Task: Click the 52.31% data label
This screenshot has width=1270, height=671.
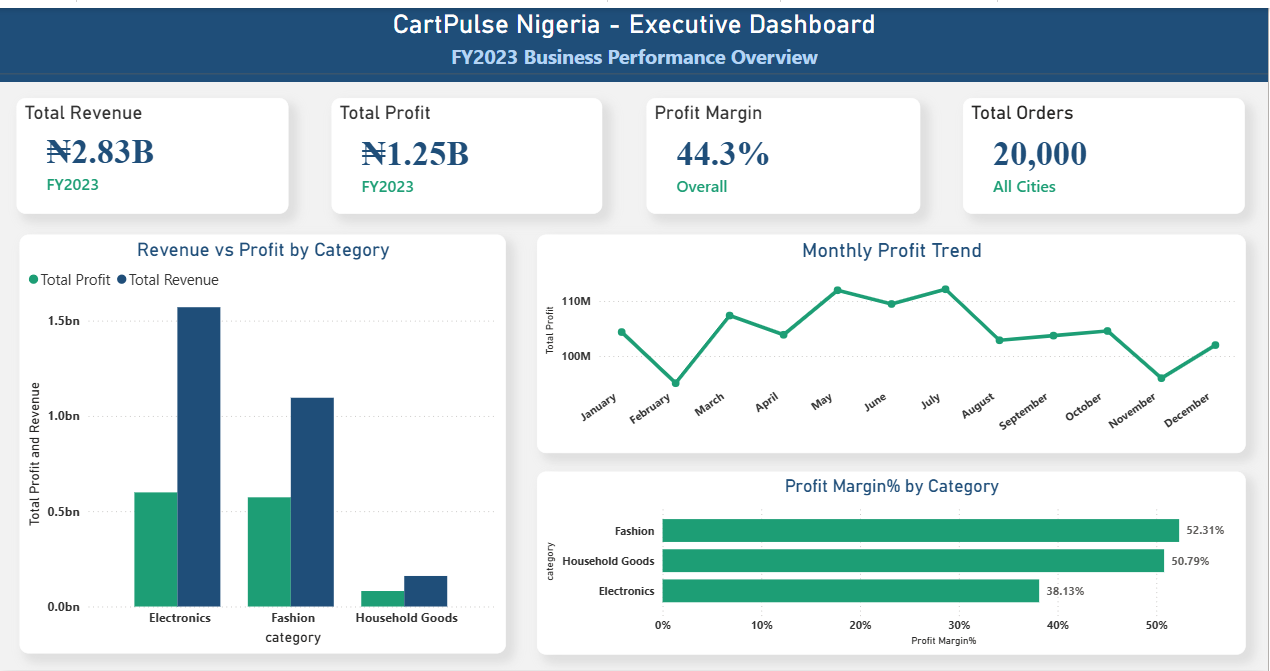Action: [x=1205, y=531]
